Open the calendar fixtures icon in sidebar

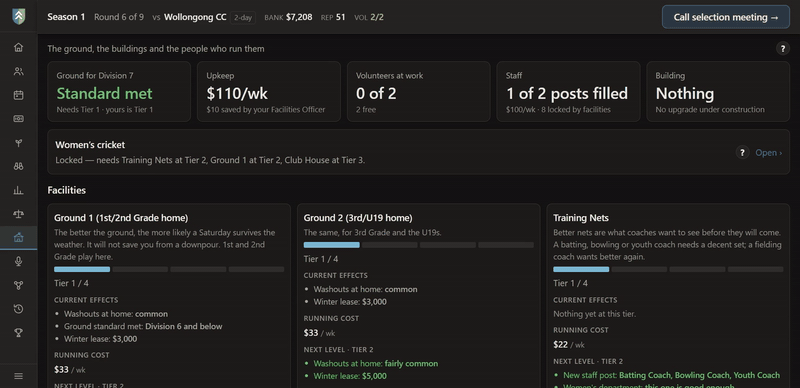pyautogui.click(x=18, y=95)
